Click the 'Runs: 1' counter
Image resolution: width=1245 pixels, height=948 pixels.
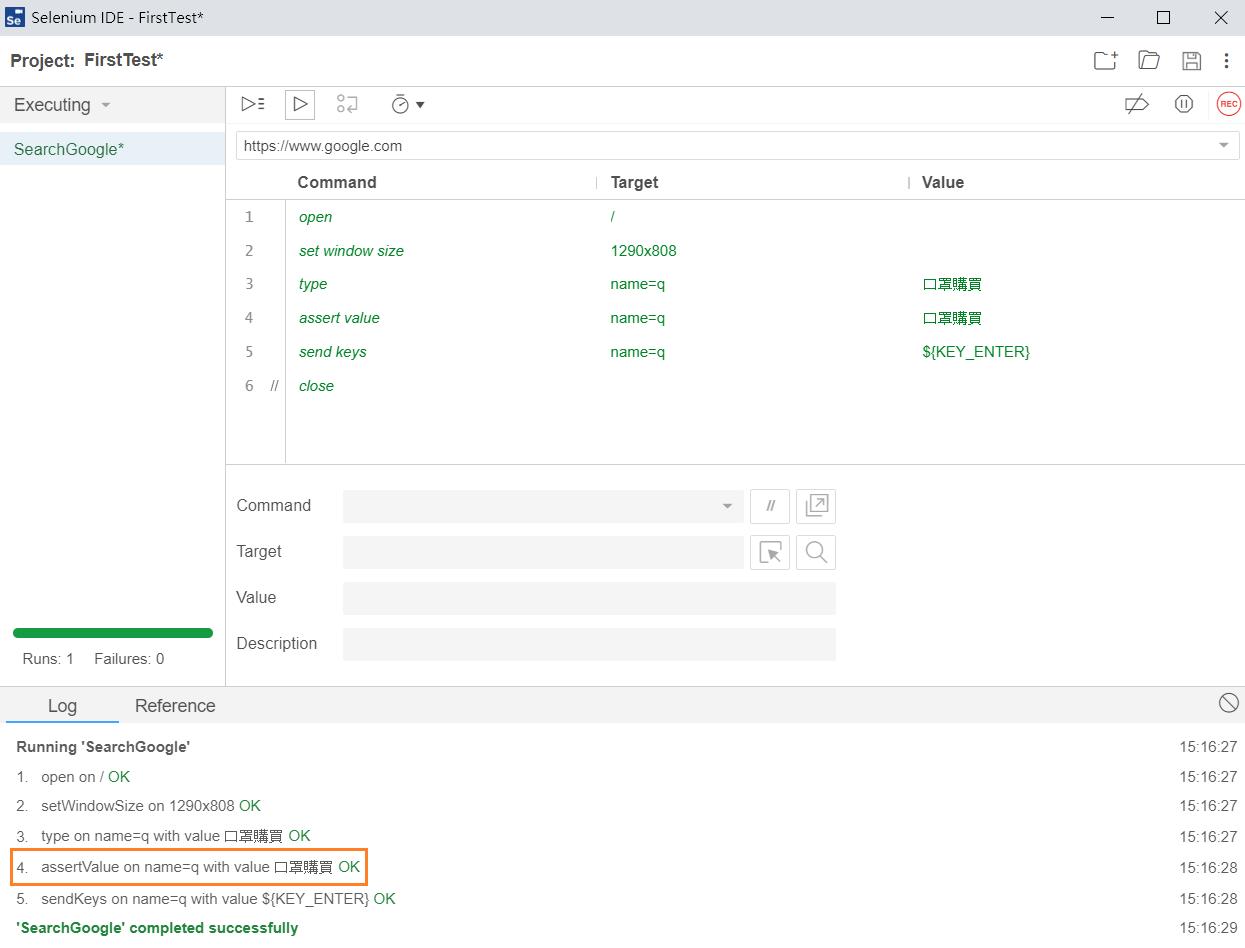tap(48, 659)
